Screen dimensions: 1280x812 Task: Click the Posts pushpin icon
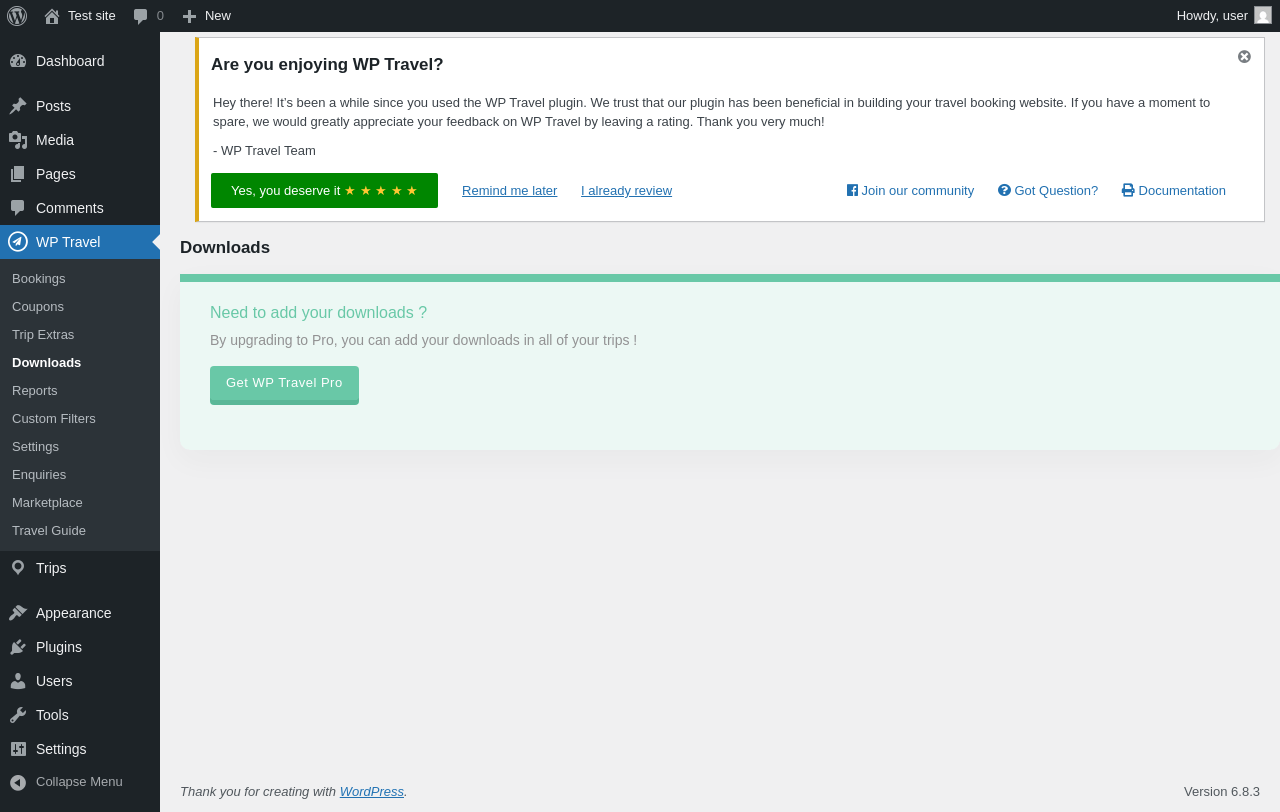[x=18, y=106]
